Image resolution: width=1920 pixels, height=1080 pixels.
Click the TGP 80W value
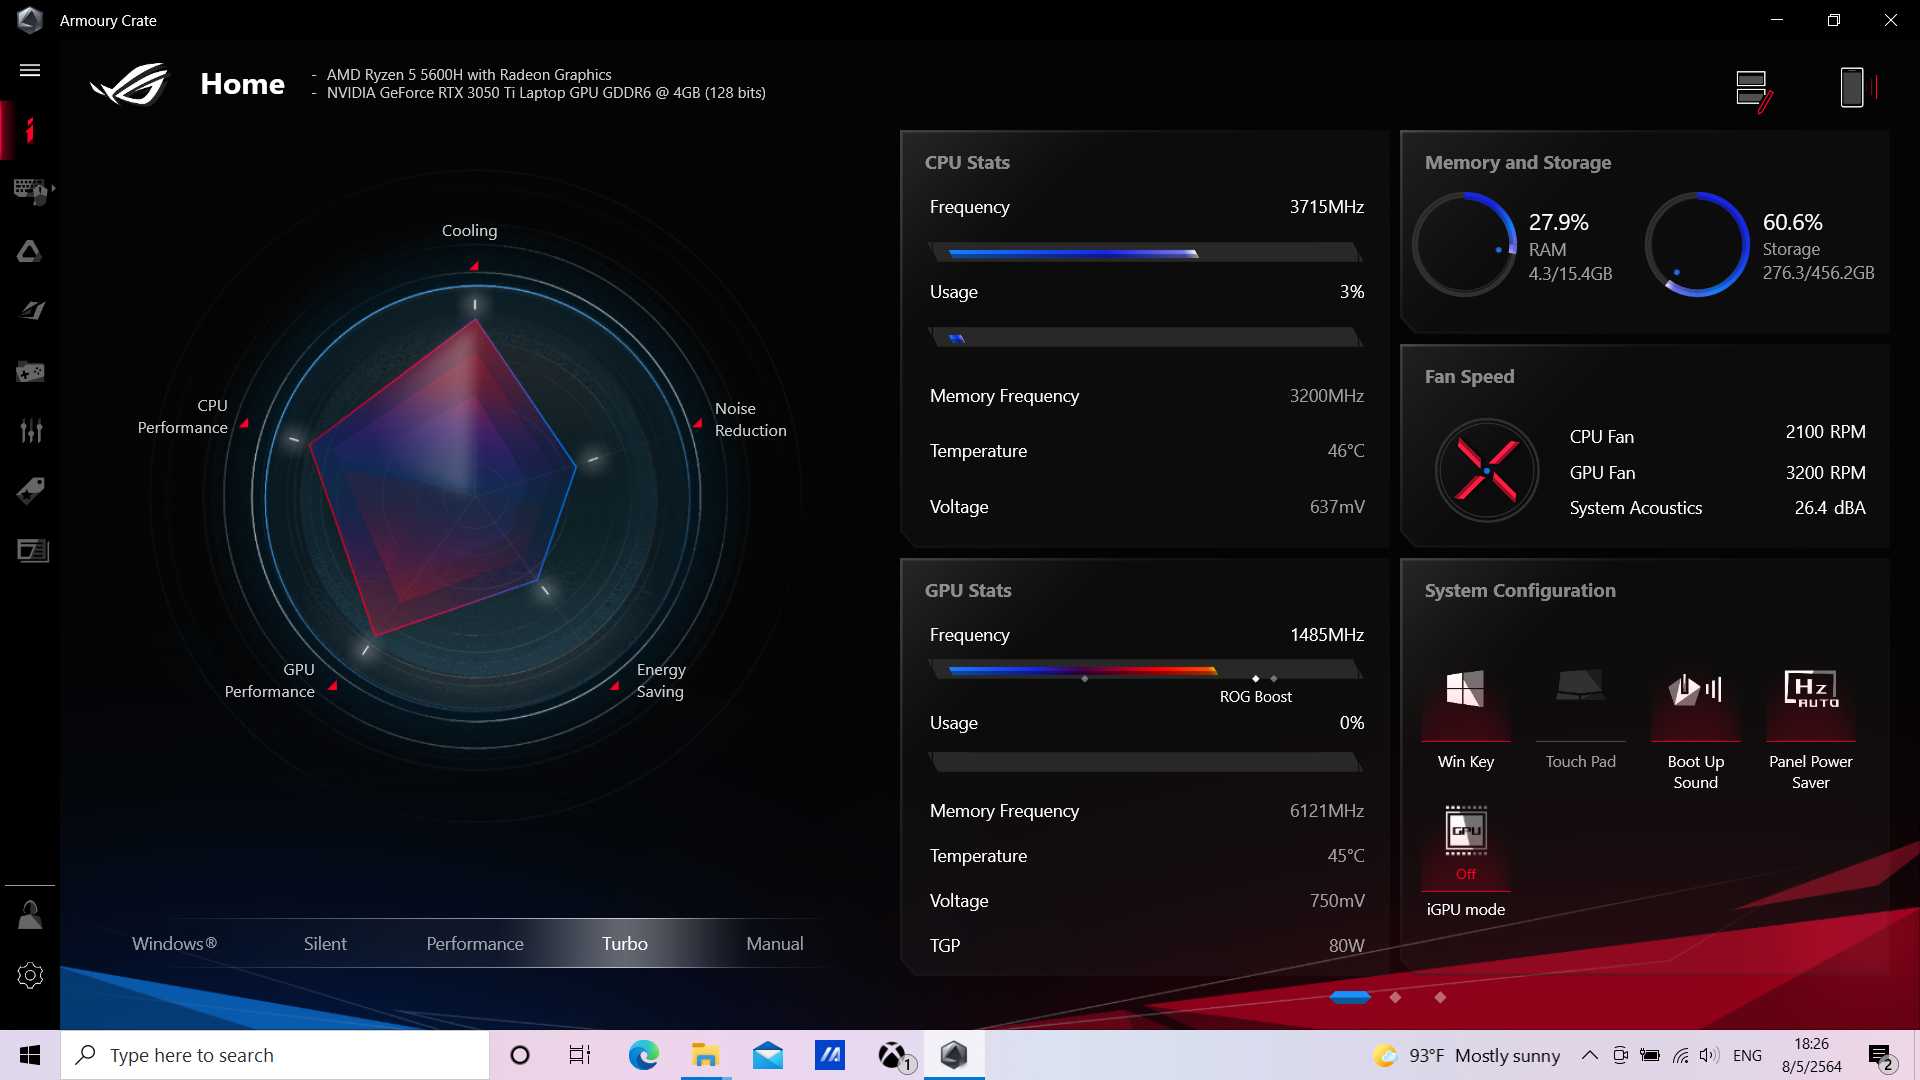point(1346,946)
